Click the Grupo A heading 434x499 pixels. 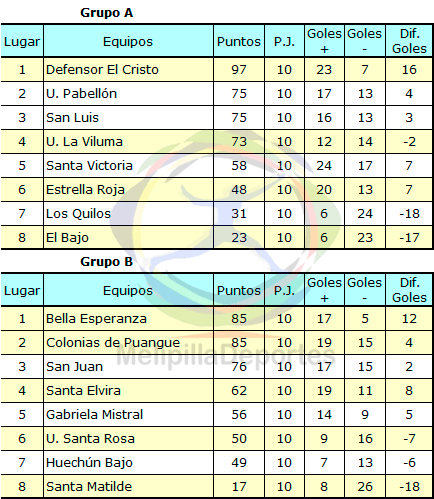(x=106, y=13)
